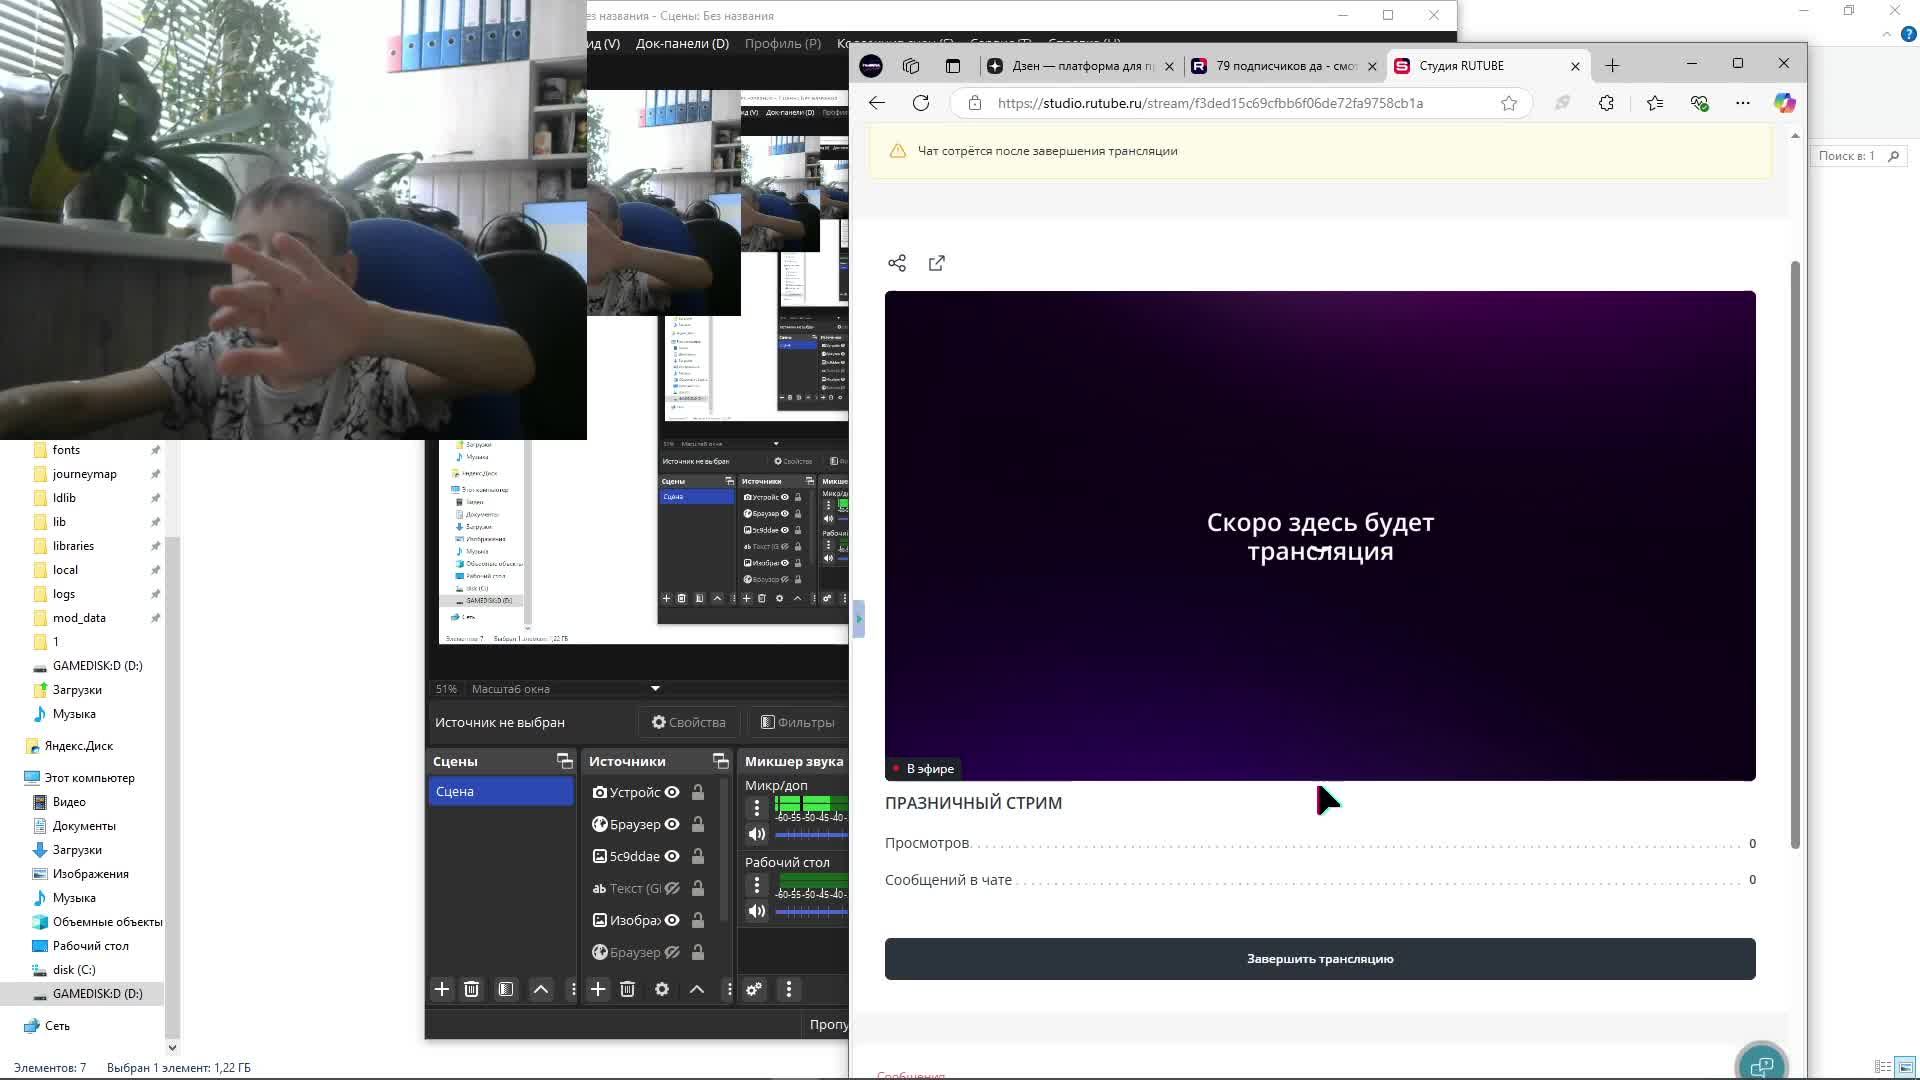Adjust the Микр/доп volume slider

pyautogui.click(x=810, y=834)
